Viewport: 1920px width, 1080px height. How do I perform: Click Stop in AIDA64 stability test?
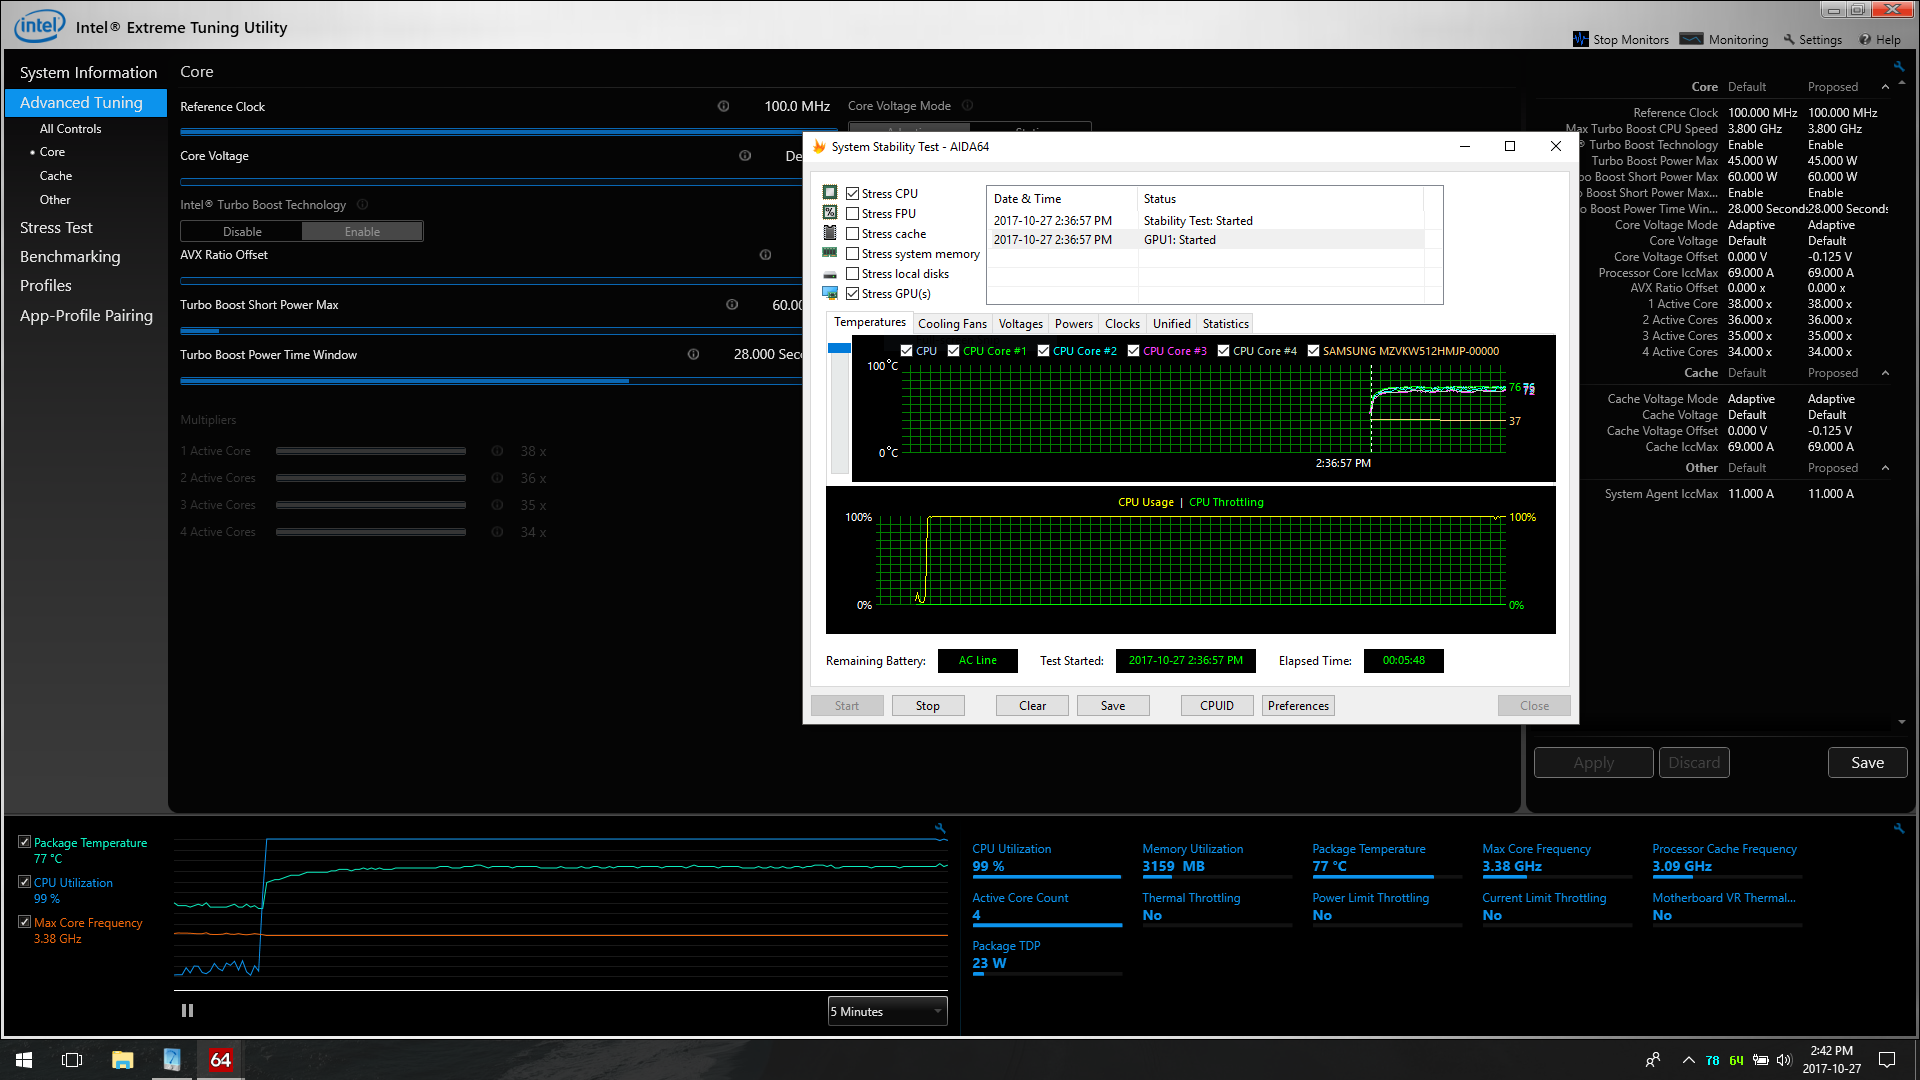928,706
